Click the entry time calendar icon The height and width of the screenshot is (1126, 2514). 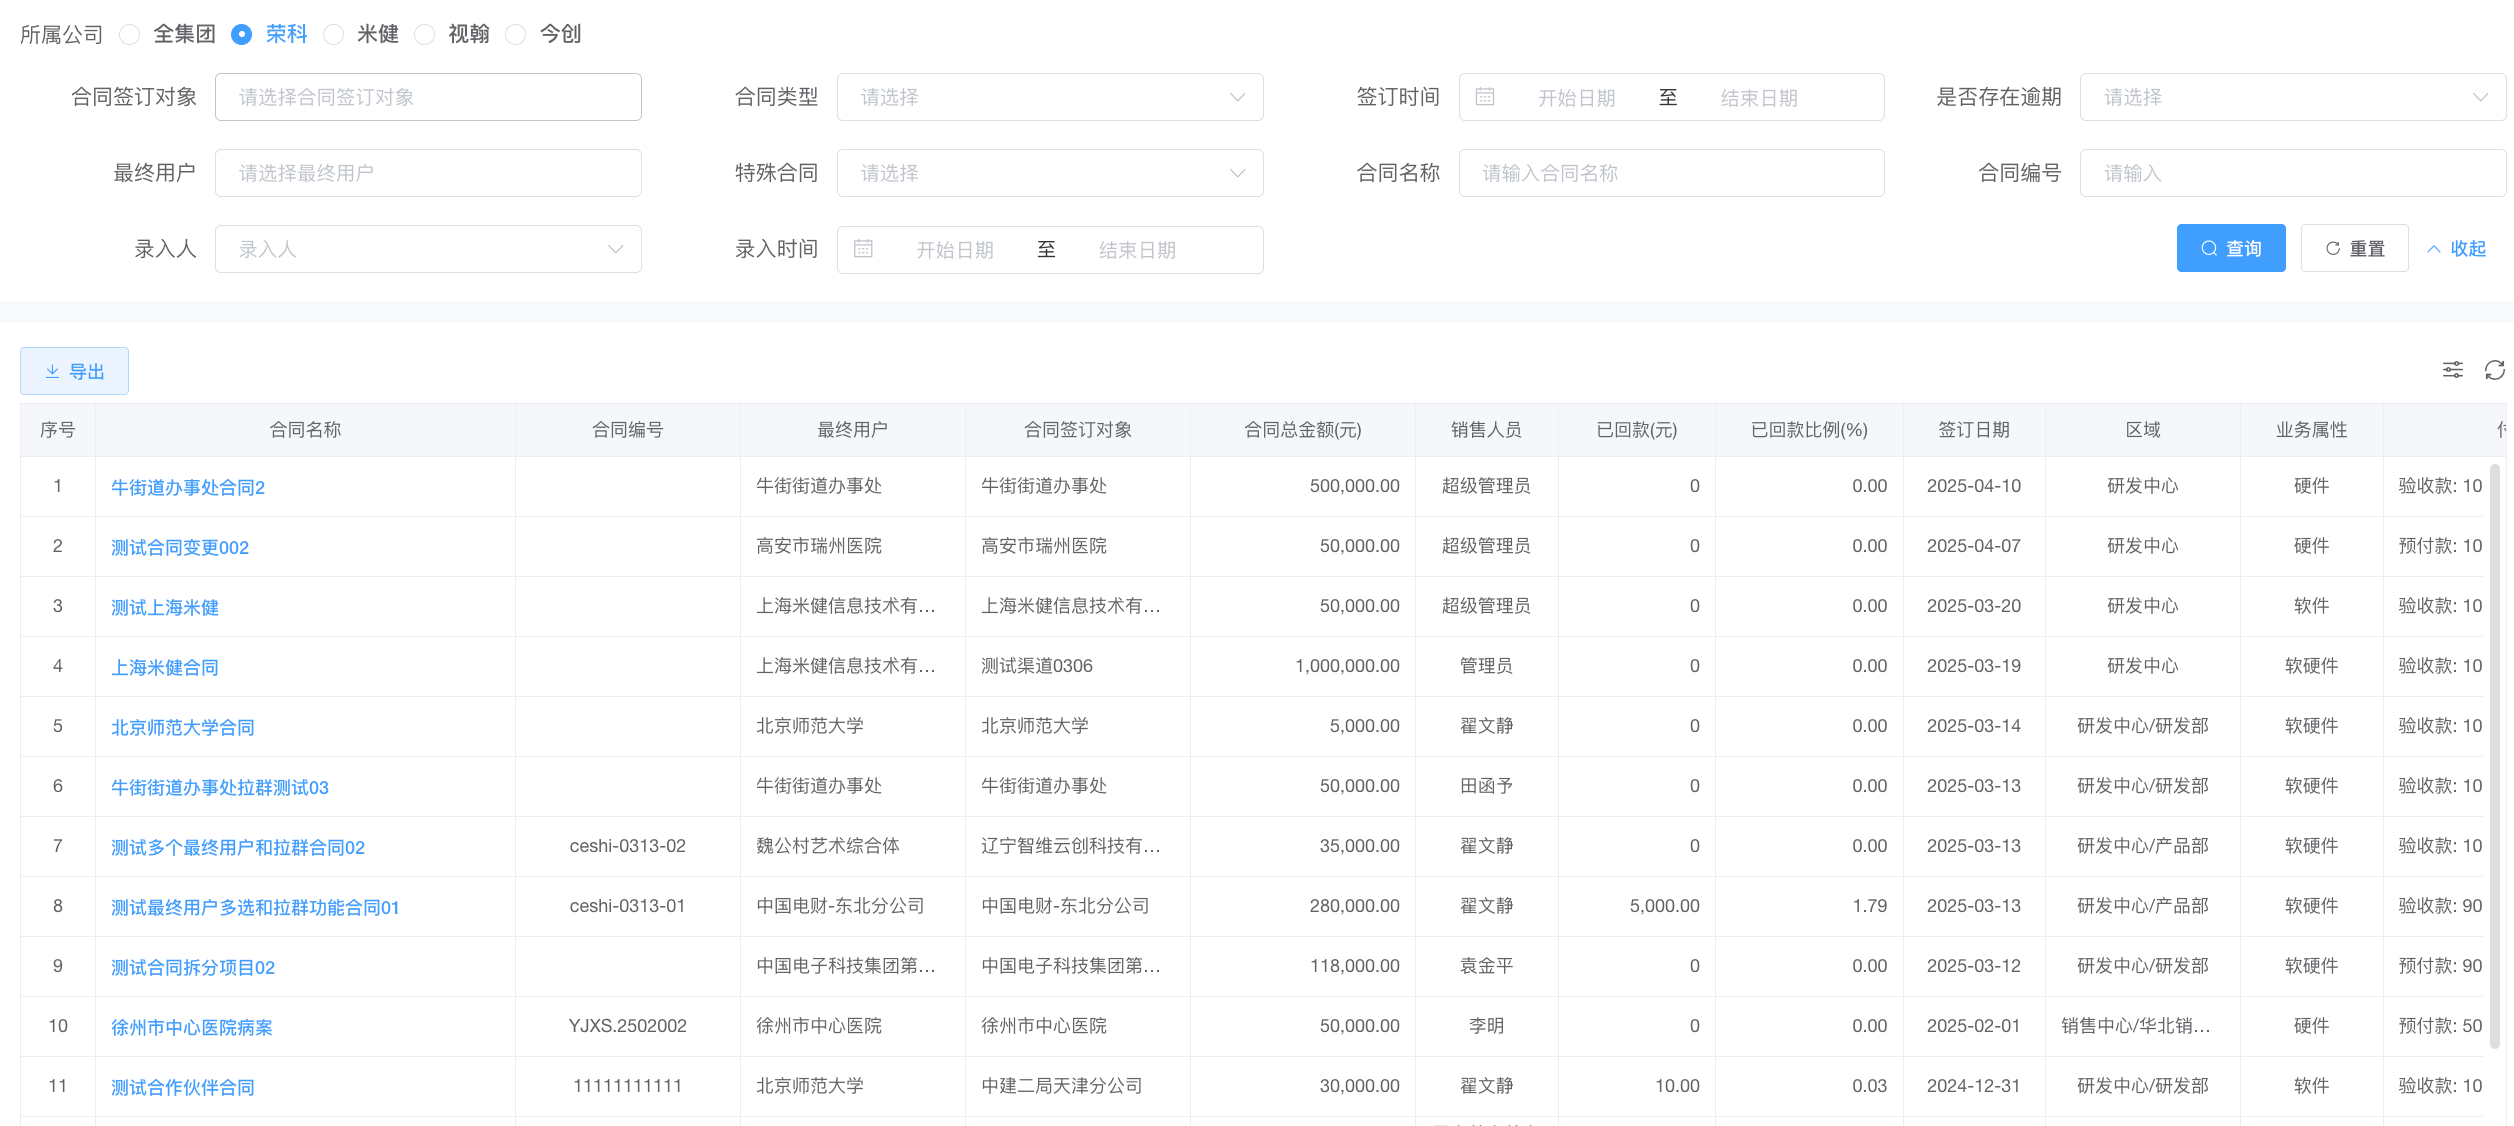[863, 249]
